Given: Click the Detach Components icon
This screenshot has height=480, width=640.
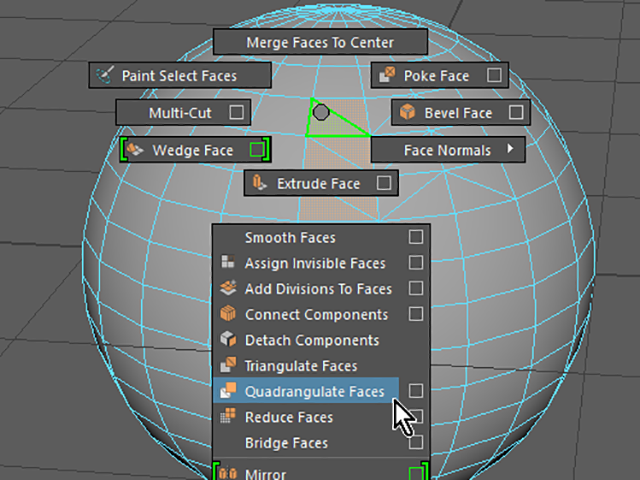Looking at the screenshot, I should [228, 340].
